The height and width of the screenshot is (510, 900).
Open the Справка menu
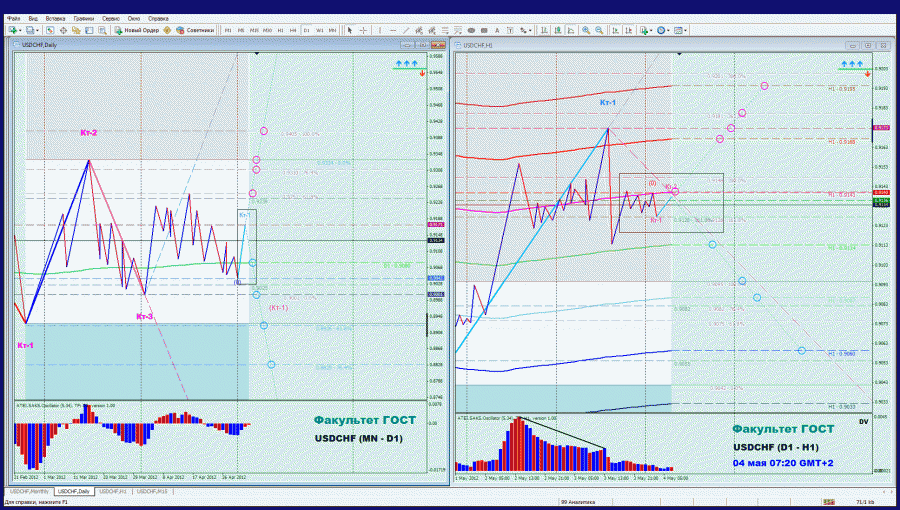click(x=158, y=18)
